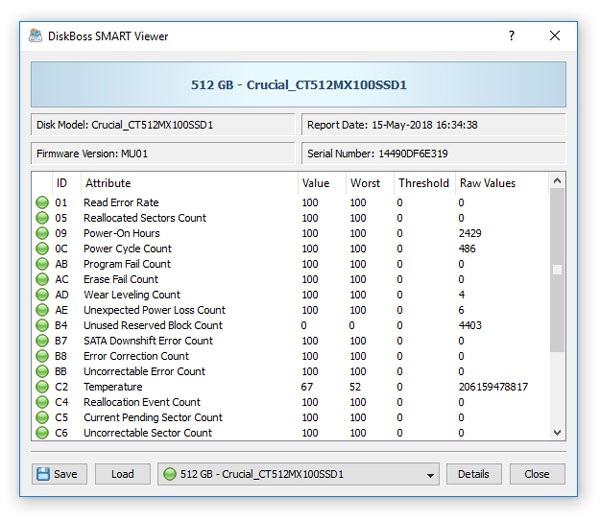
Task: Select the Wear Leveling Count attribute
Action: coord(132,295)
